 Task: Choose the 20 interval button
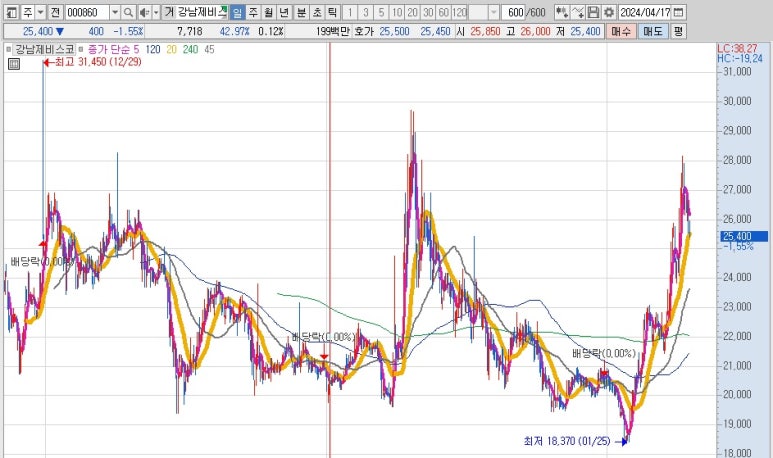point(413,12)
